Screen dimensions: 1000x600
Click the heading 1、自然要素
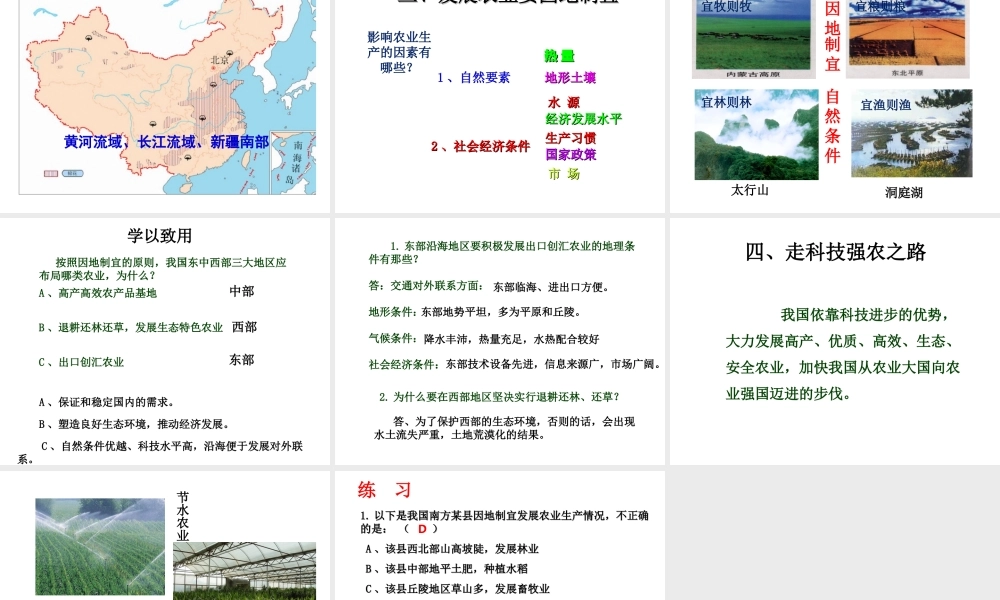coord(474,78)
